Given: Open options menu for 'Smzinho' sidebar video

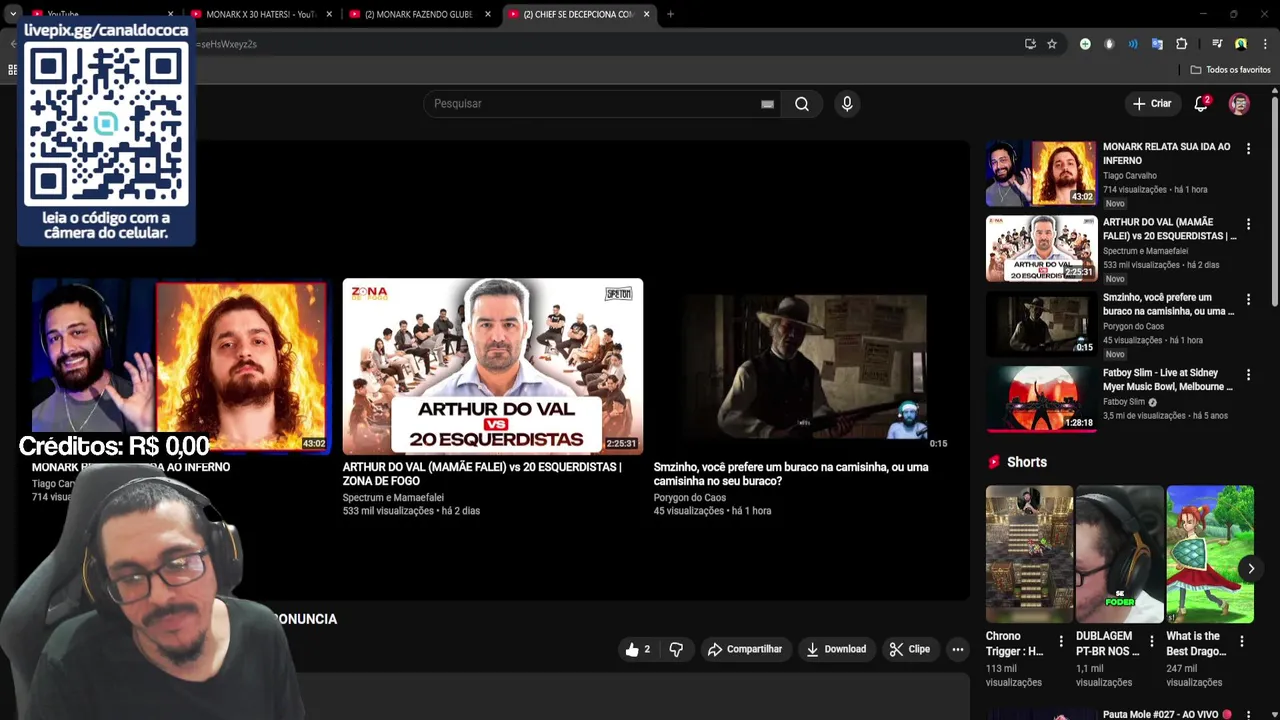Looking at the screenshot, I should click(1248, 300).
